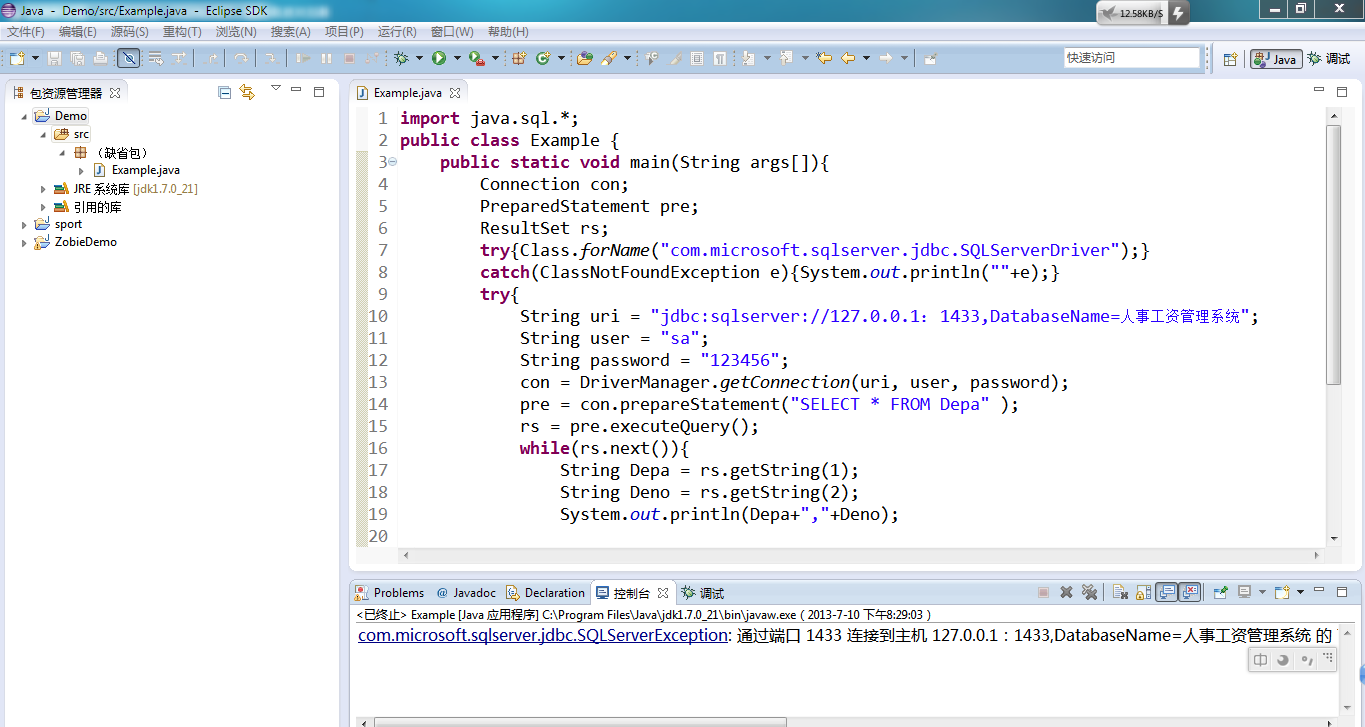The image size is (1365, 727).
Task: Click the Save All icon
Action: [77, 58]
